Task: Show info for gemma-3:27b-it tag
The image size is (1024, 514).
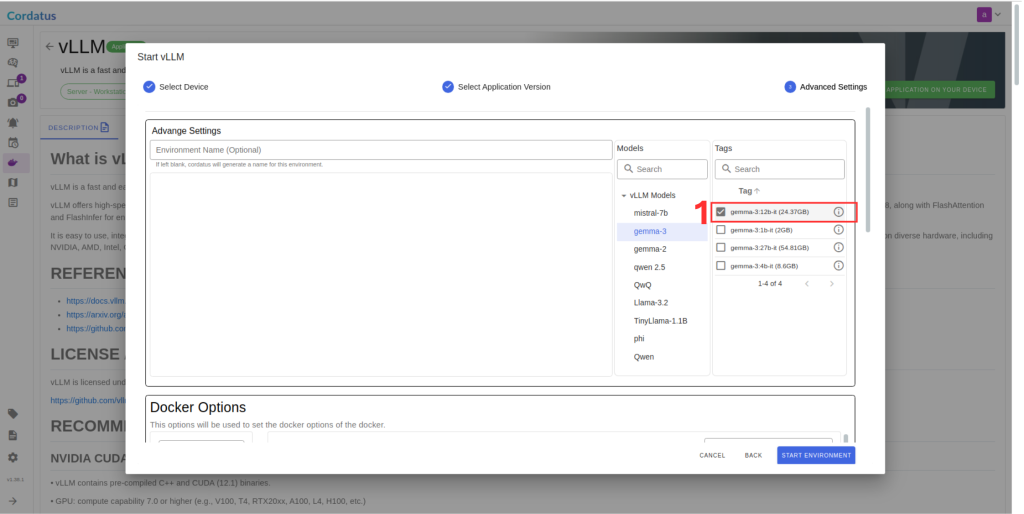Action: pyautogui.click(x=839, y=248)
